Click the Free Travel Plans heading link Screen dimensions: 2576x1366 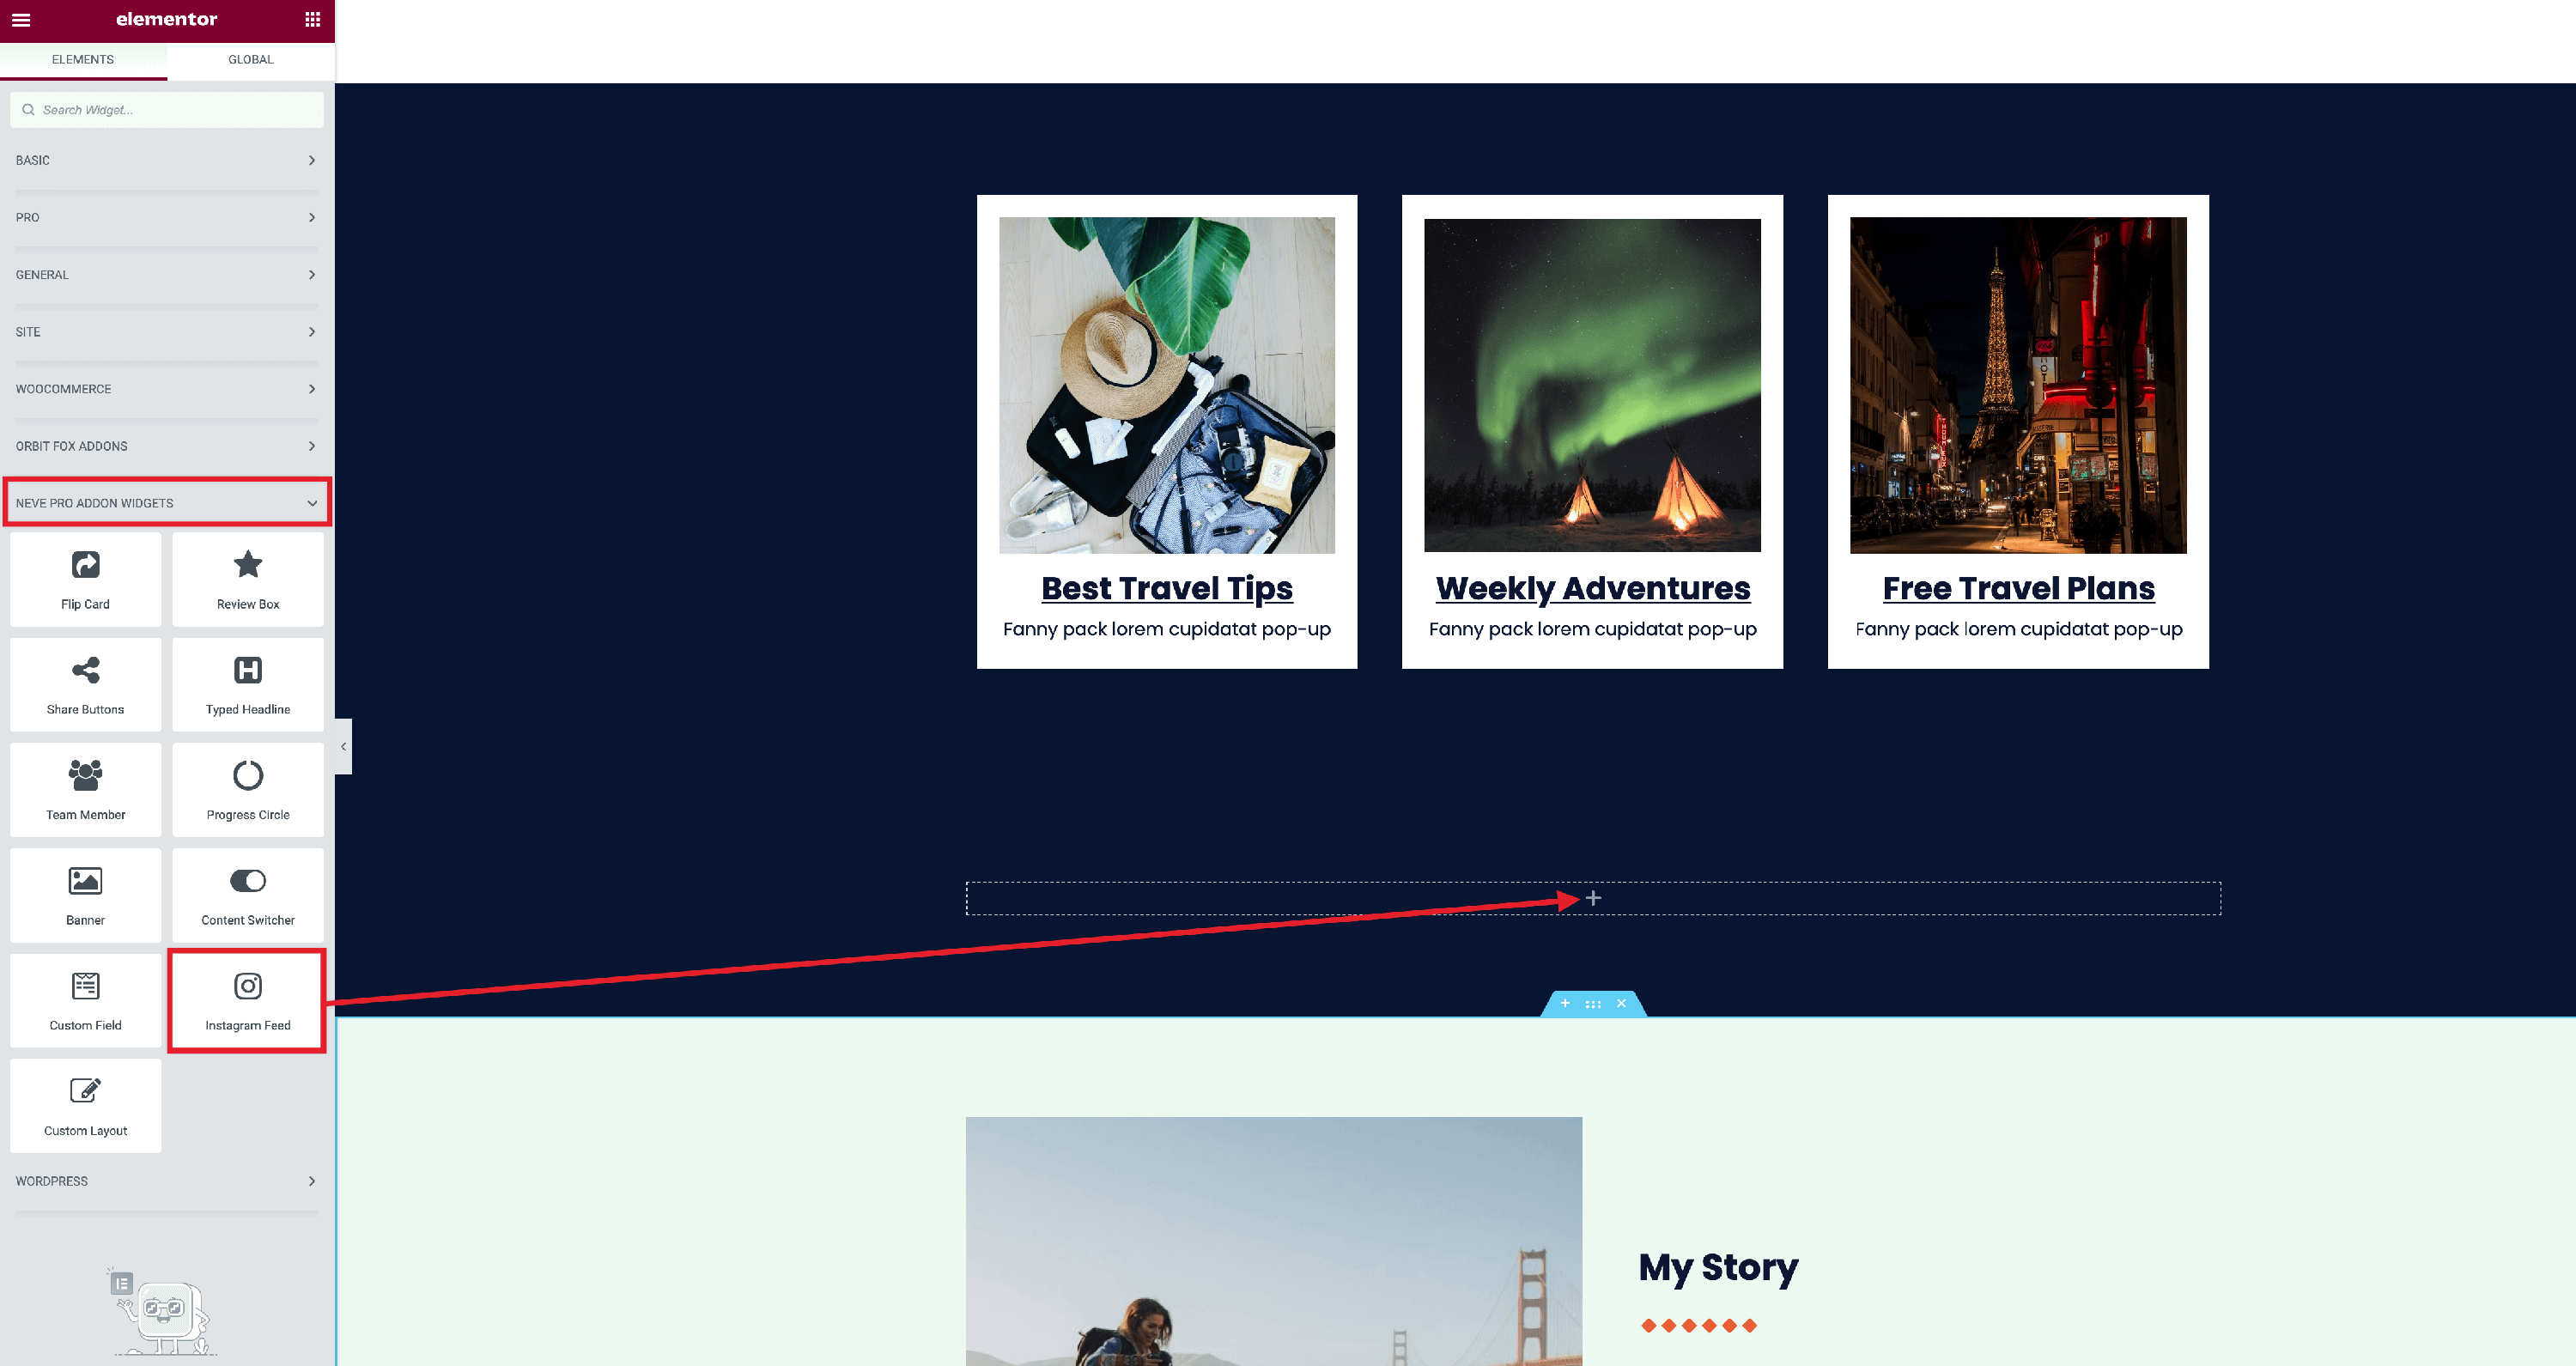coord(2018,588)
